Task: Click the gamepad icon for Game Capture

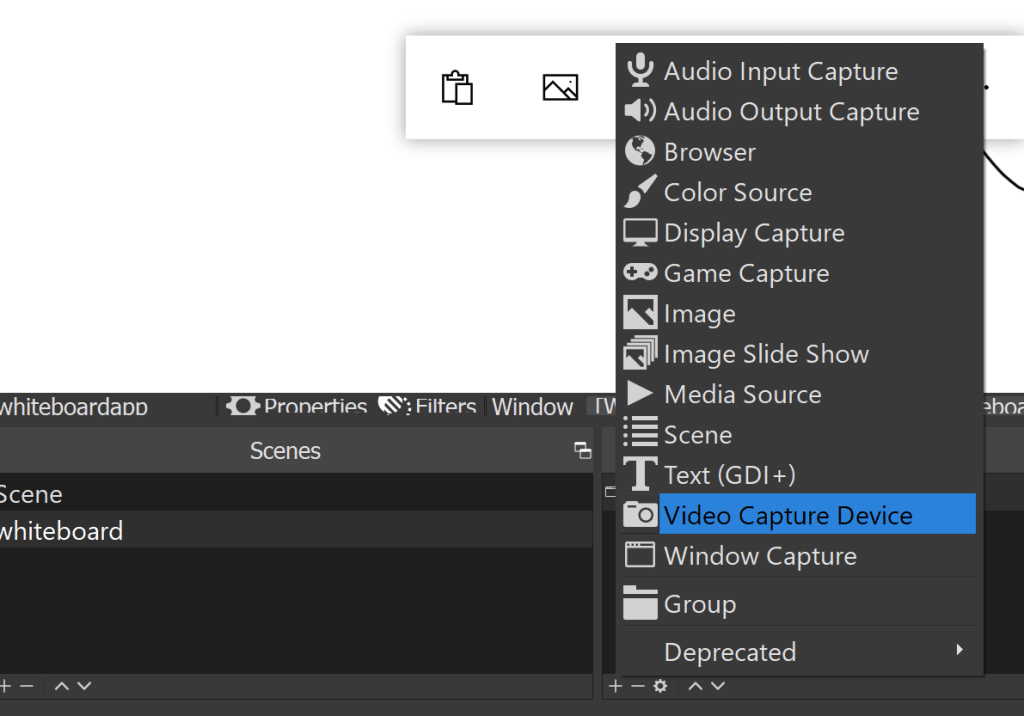Action: pos(640,272)
